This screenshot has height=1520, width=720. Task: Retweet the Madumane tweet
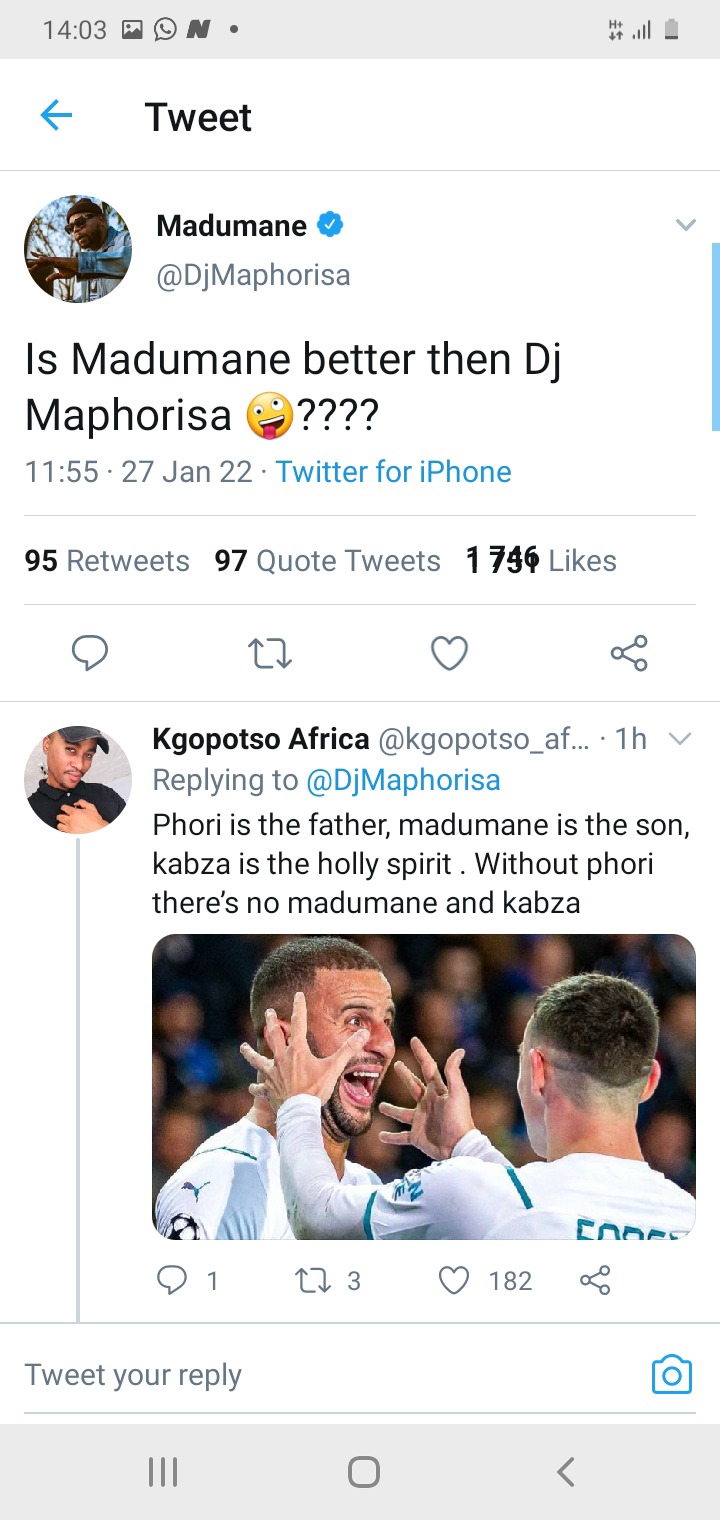point(269,654)
